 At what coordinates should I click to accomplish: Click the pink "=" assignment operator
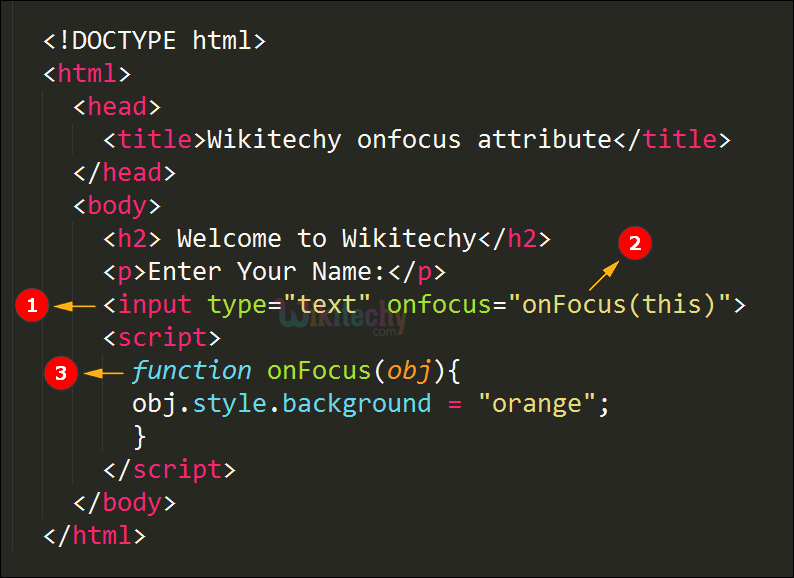point(454,404)
